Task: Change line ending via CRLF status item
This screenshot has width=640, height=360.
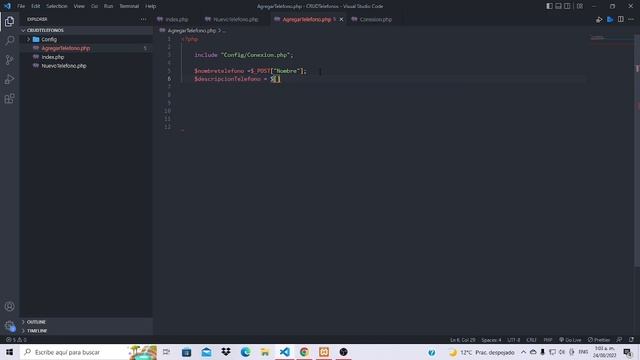Action: 531,340
